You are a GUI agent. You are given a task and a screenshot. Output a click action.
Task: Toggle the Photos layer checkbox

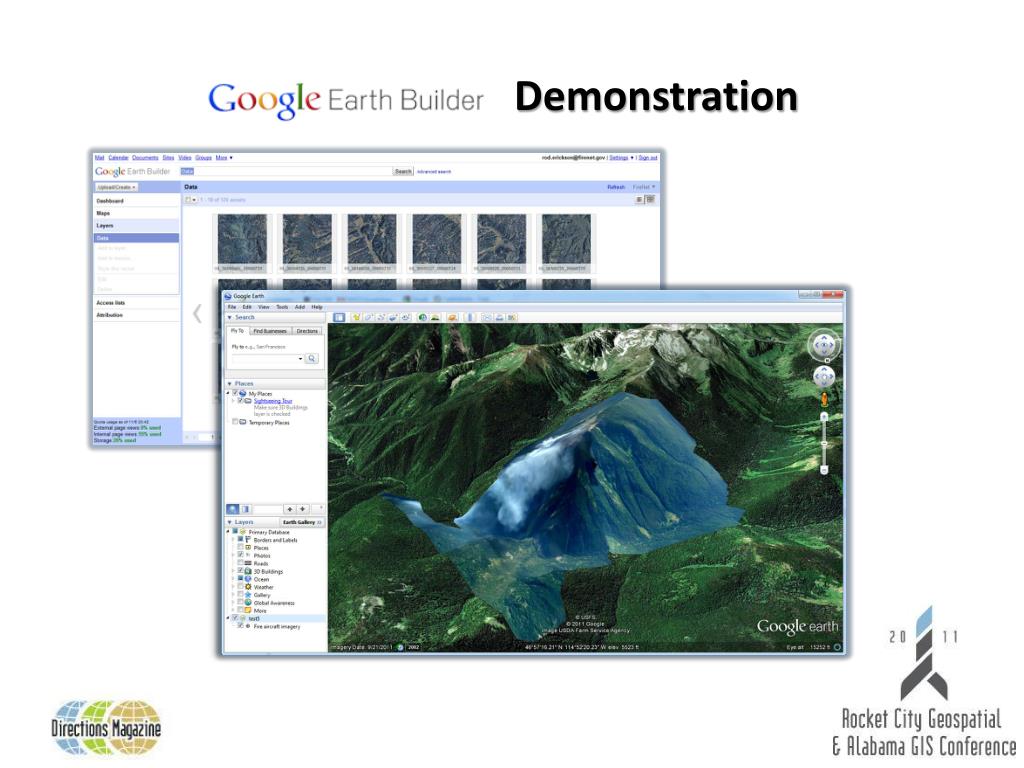(240, 554)
